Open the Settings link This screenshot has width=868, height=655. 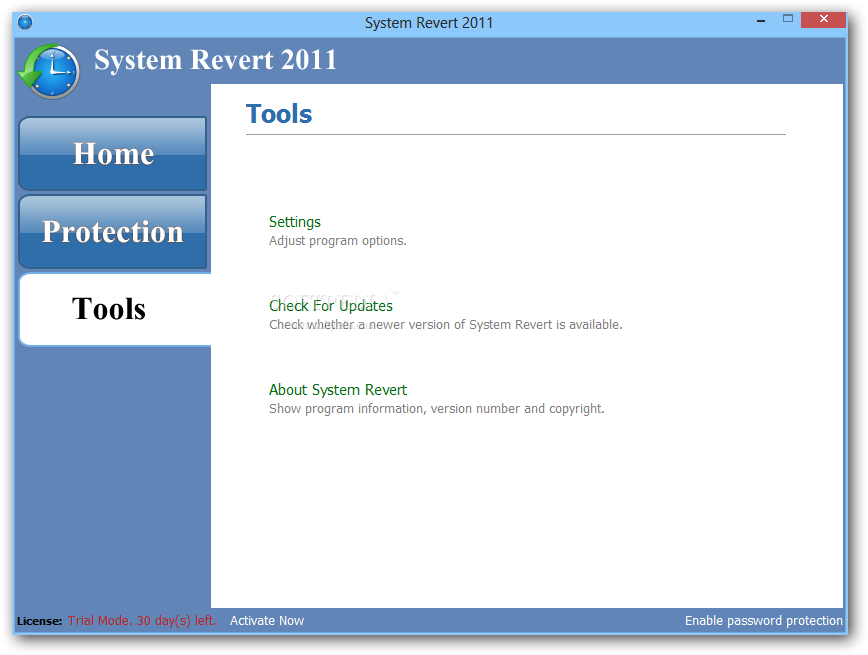click(x=294, y=222)
